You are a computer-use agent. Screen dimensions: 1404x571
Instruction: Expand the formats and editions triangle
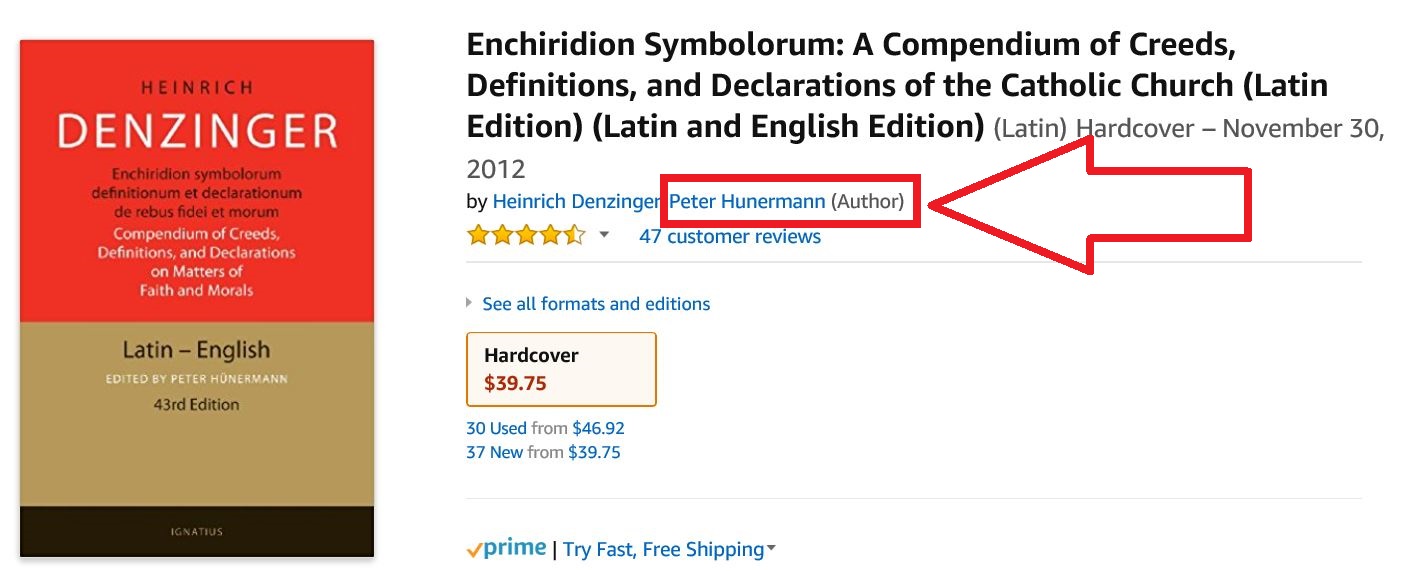coord(470,303)
